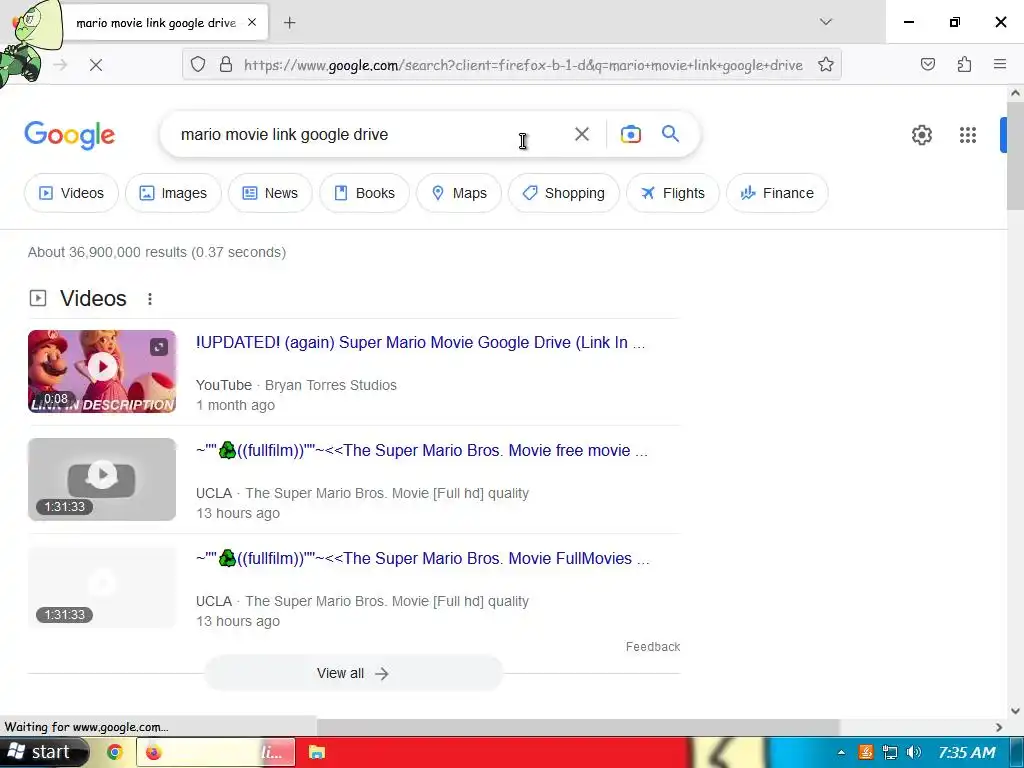Screen dimensions: 1024x768
Task: Play the gray thumbnail for free movie result
Action: (102, 479)
